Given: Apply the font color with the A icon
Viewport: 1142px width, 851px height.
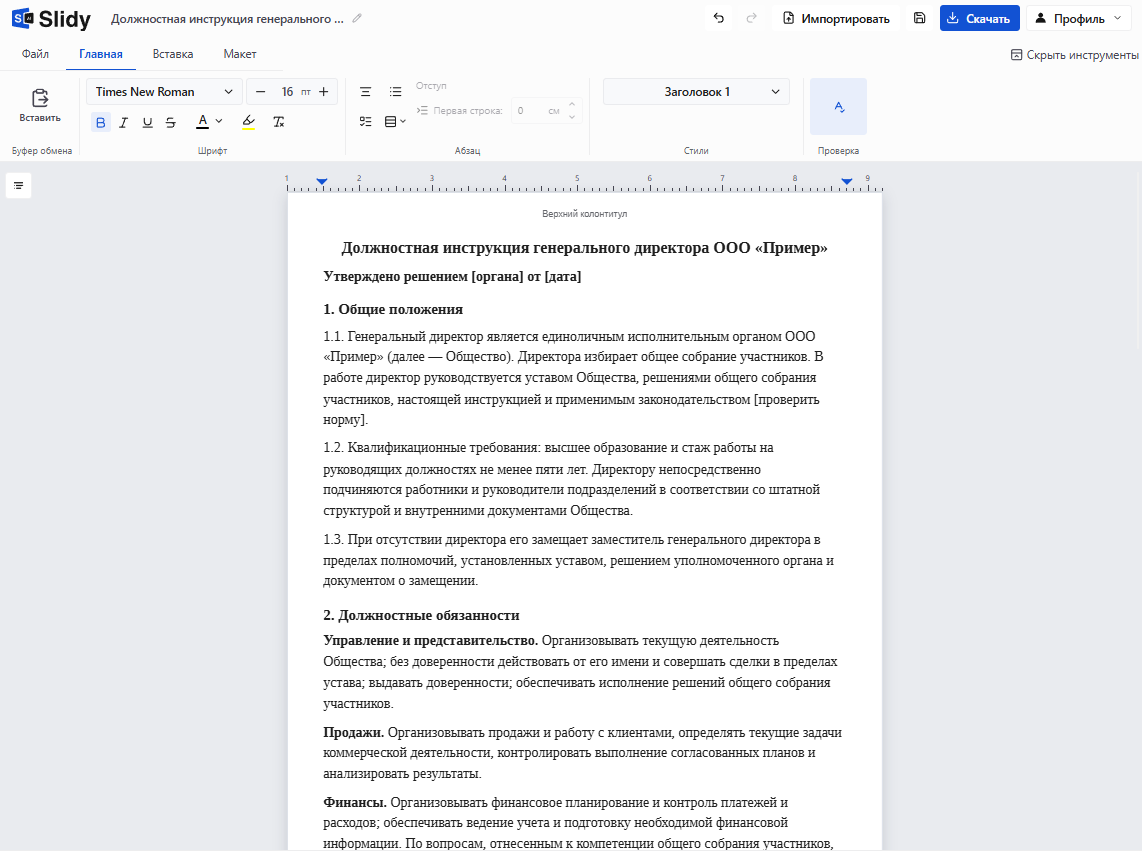Looking at the screenshot, I should [202, 122].
